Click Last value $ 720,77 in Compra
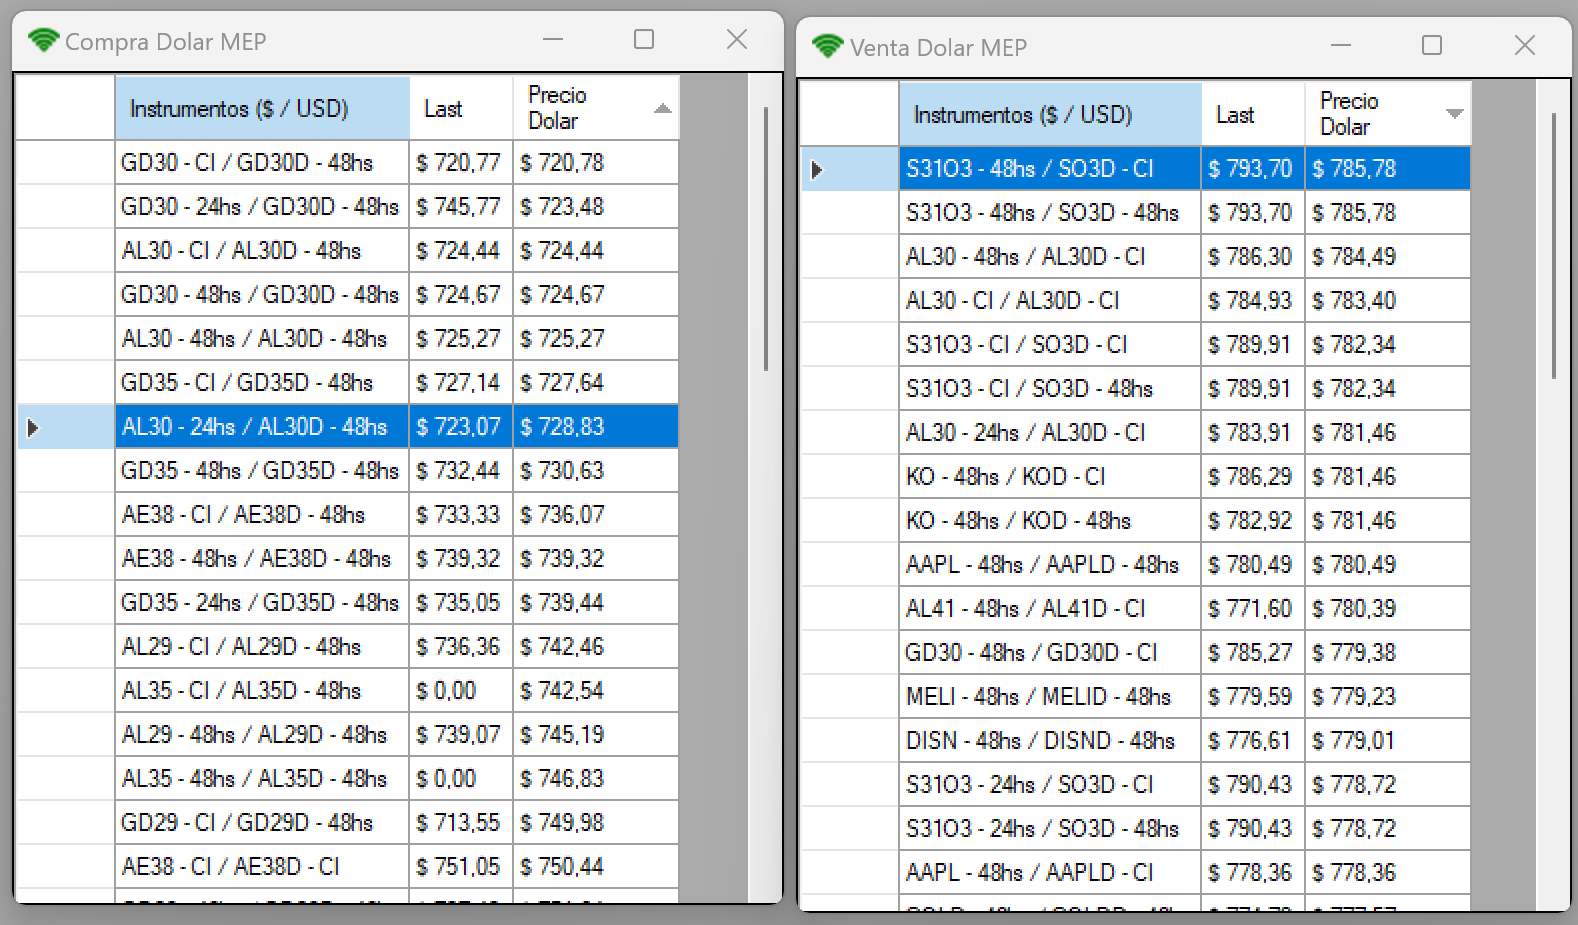Viewport: 1578px width, 925px height. (x=458, y=162)
